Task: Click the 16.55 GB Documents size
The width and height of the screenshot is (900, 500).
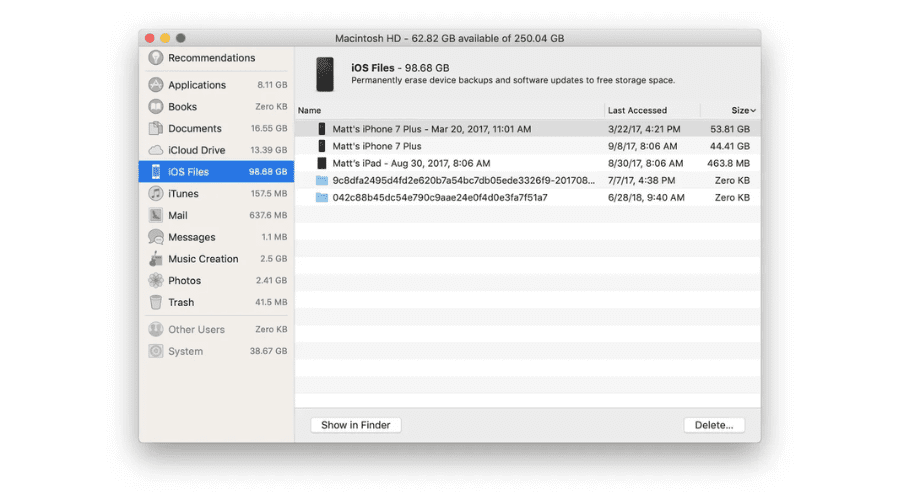Action: (x=269, y=128)
